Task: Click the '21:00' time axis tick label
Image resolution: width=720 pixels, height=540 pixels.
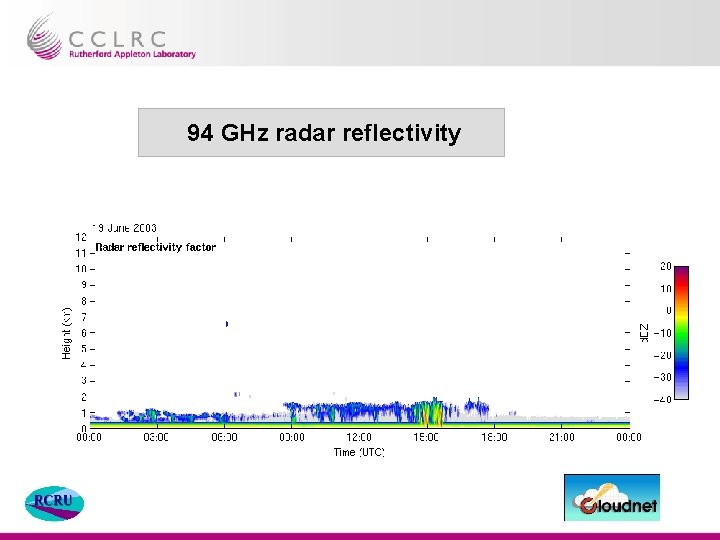Action: pyautogui.click(x=562, y=437)
